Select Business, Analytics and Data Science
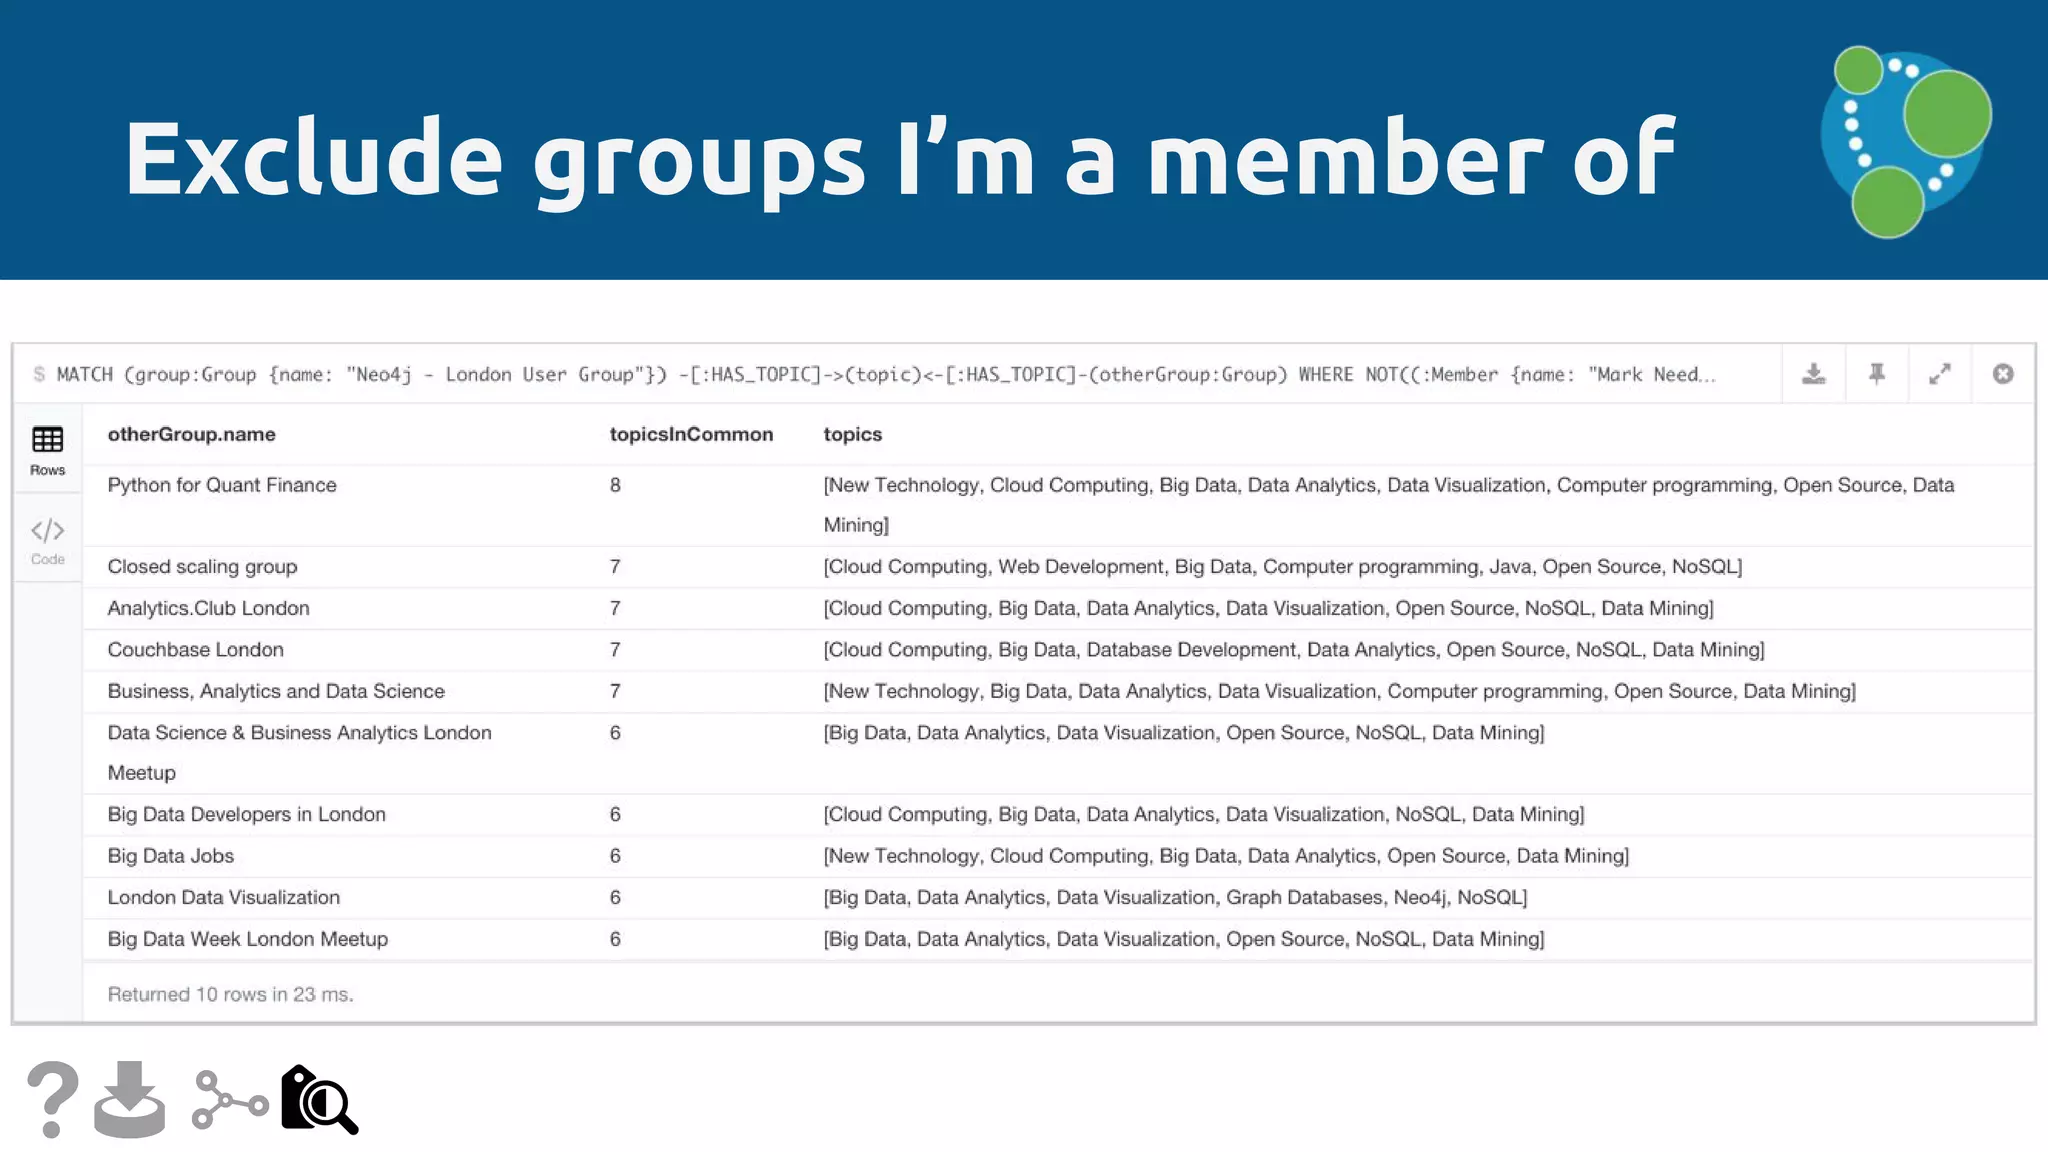Viewport: 2048px width, 1152px height. click(x=1058, y=691)
